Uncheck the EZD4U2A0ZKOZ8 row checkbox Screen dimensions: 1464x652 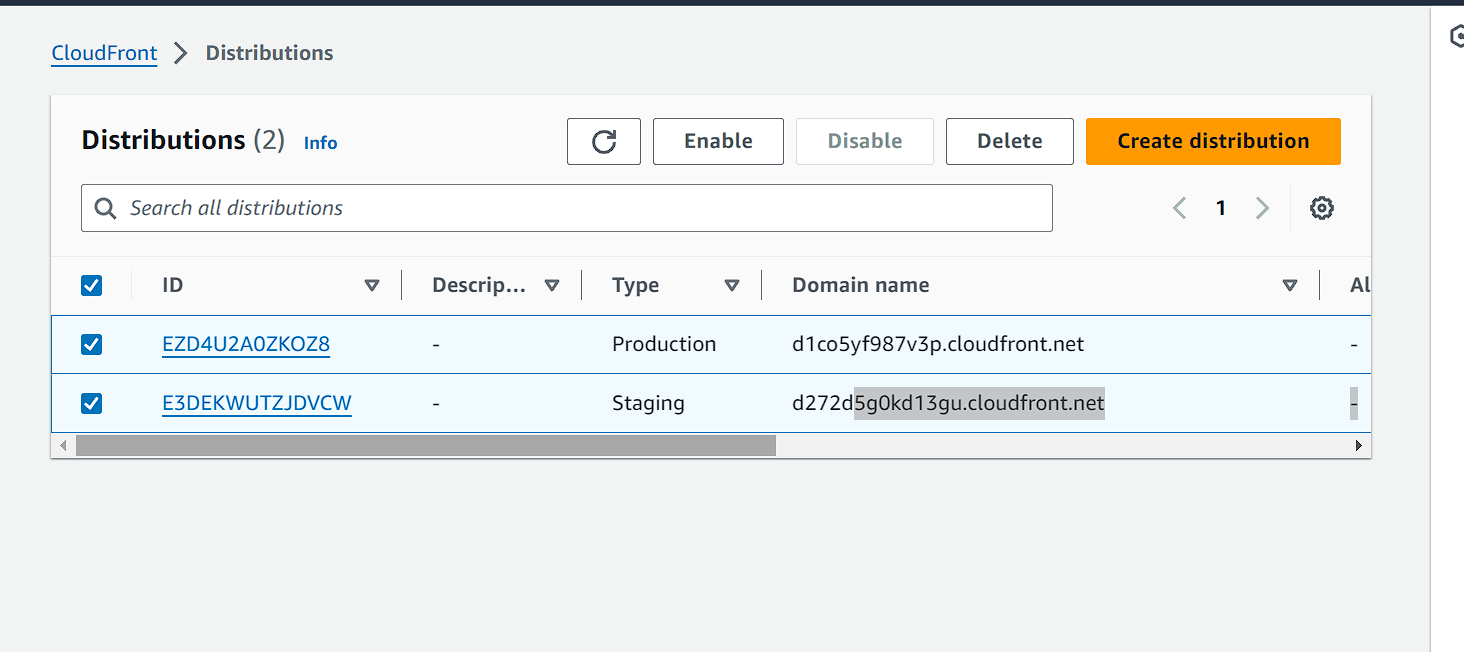91,345
